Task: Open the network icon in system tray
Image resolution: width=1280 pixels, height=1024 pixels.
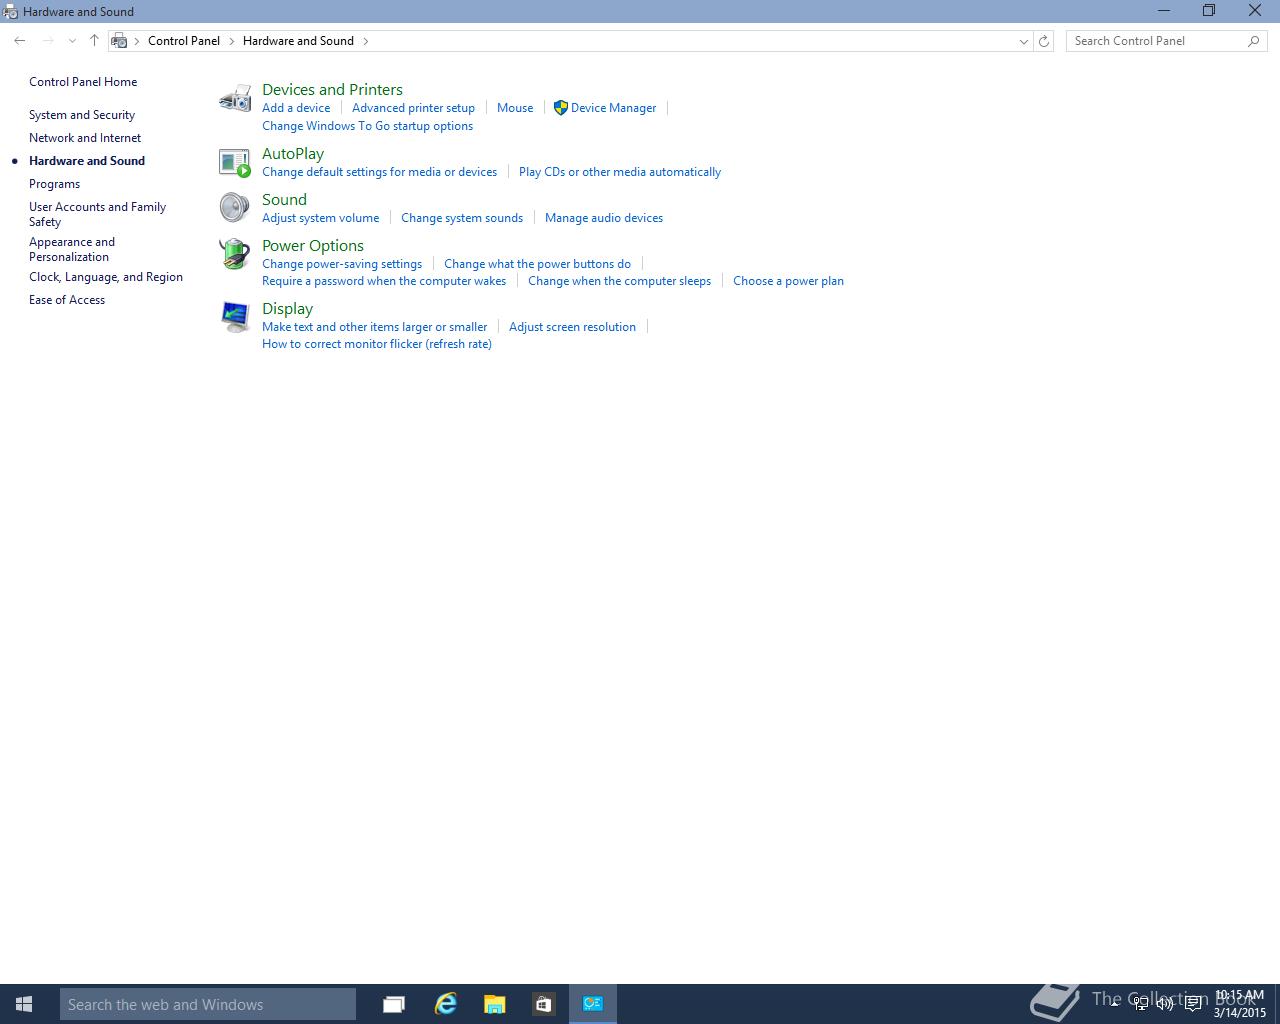Action: click(1141, 1004)
